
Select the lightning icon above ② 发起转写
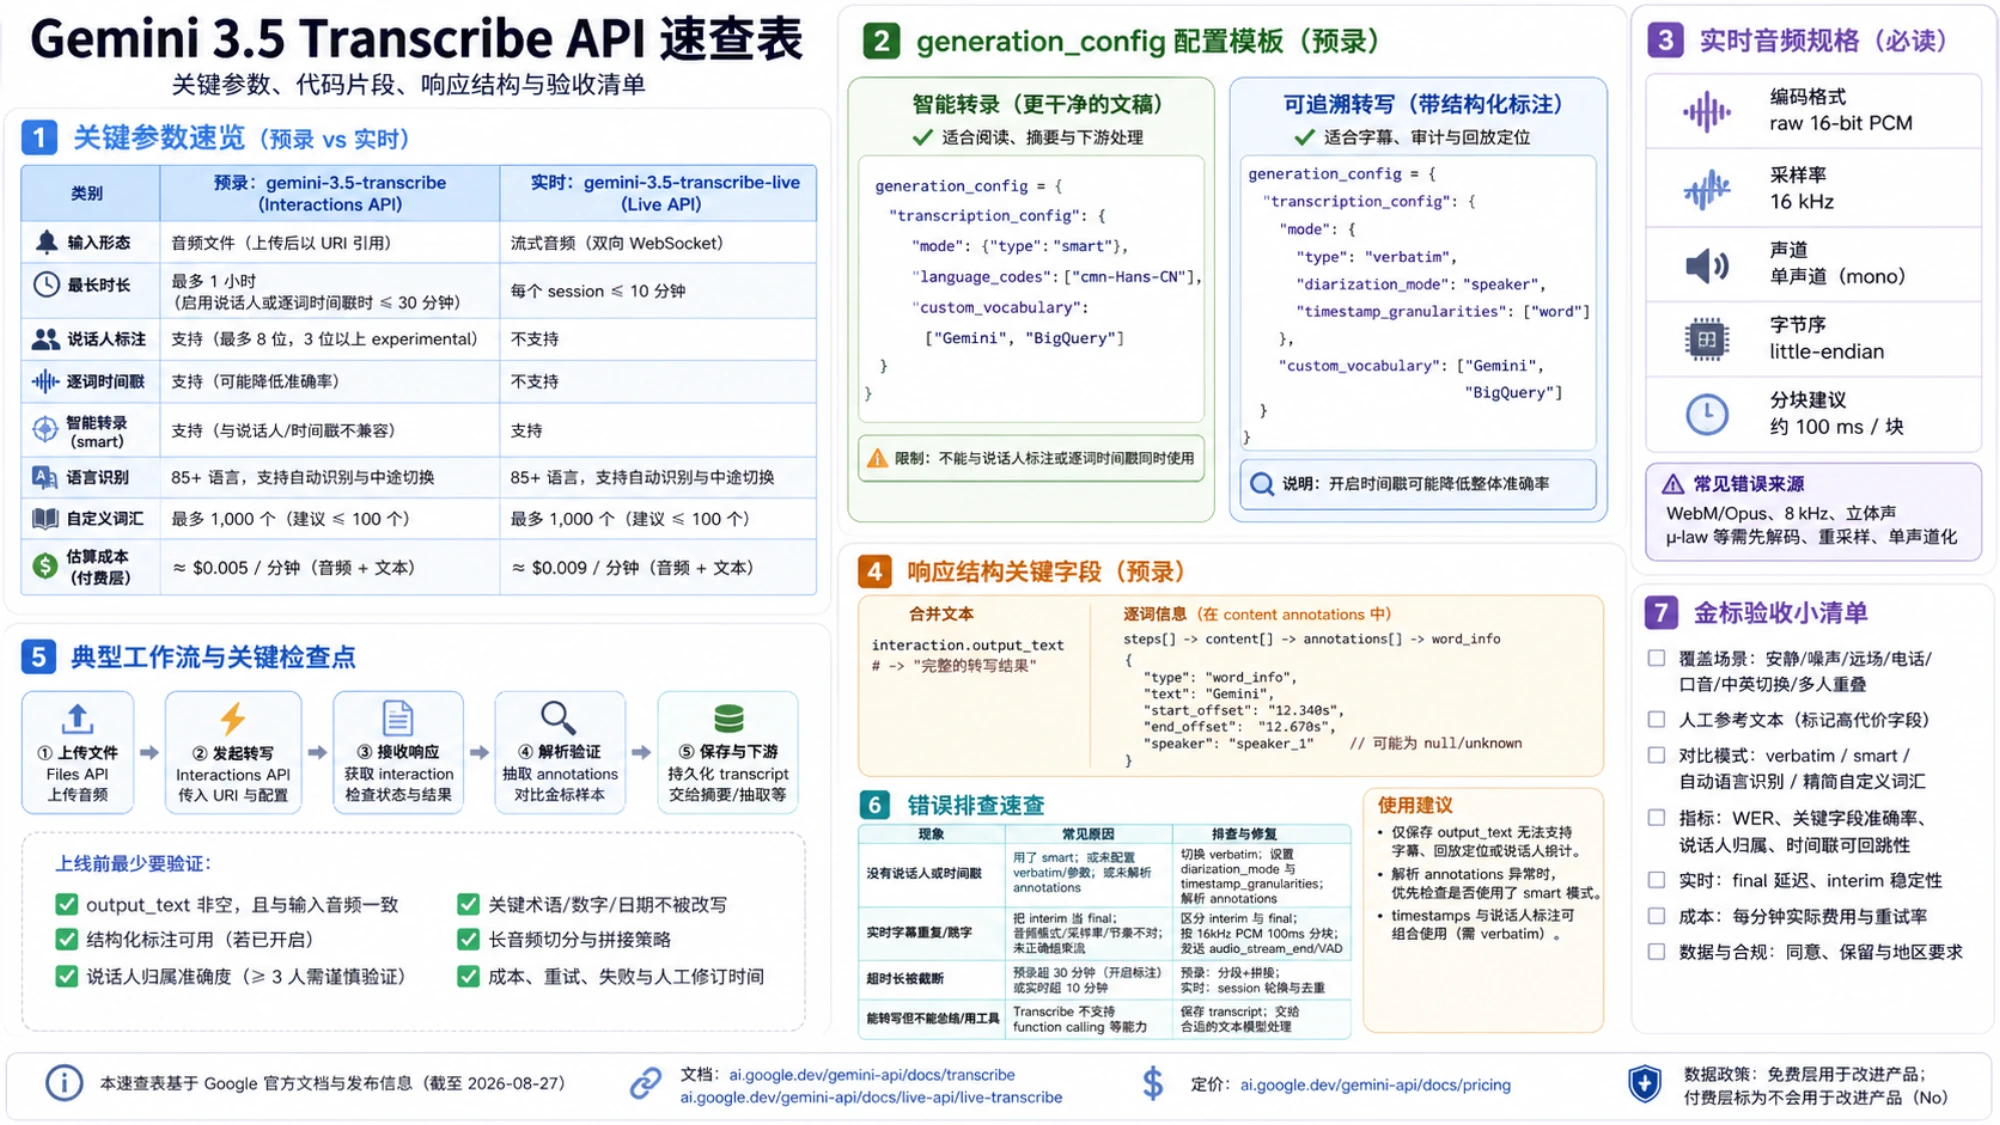click(x=233, y=718)
